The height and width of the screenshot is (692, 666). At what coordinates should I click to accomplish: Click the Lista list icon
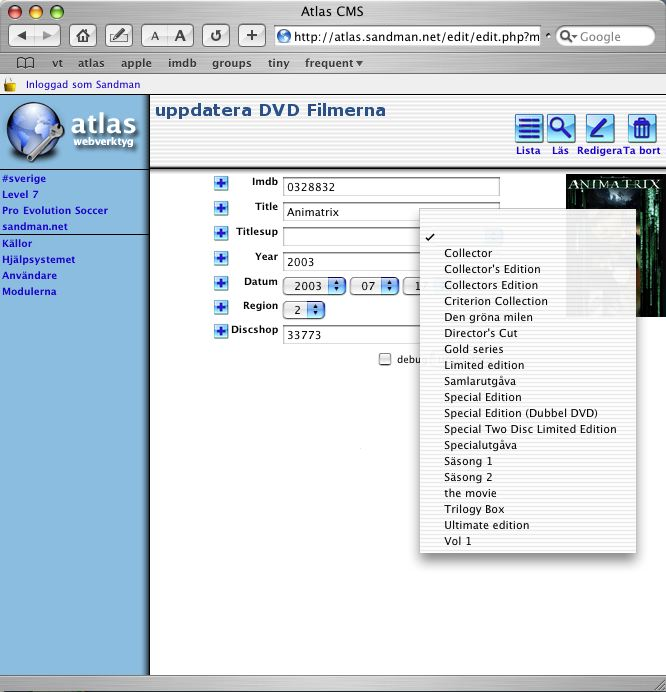pos(528,129)
